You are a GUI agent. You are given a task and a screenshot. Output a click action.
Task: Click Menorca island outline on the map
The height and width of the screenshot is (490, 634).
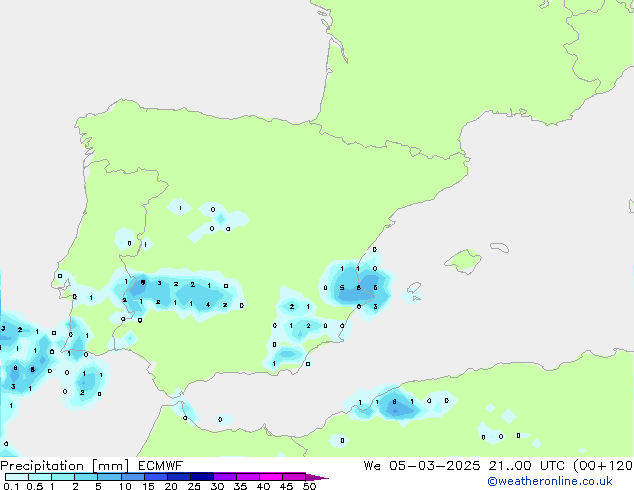[x=500, y=247]
